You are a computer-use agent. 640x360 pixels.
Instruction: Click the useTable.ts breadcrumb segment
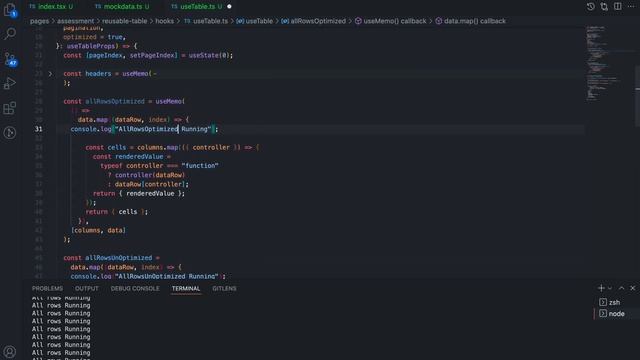click(x=206, y=21)
